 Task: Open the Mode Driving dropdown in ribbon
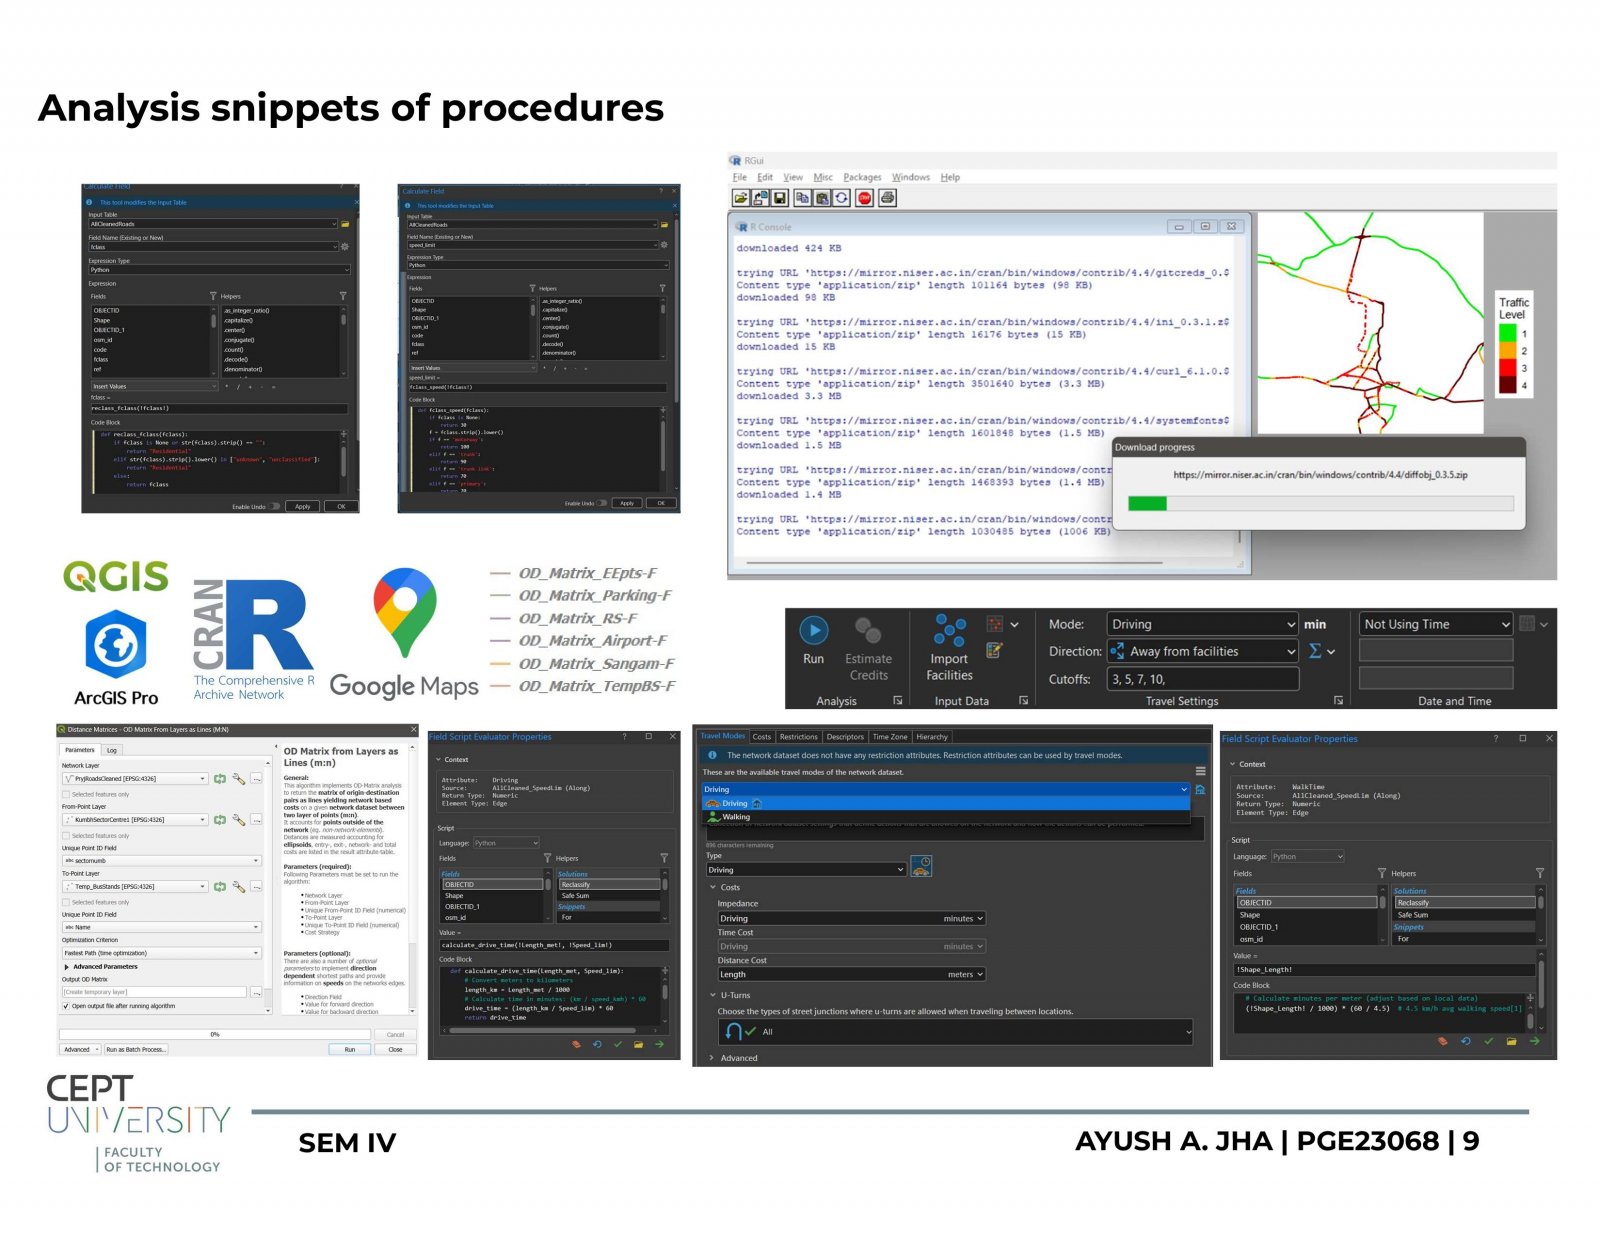tap(1202, 624)
